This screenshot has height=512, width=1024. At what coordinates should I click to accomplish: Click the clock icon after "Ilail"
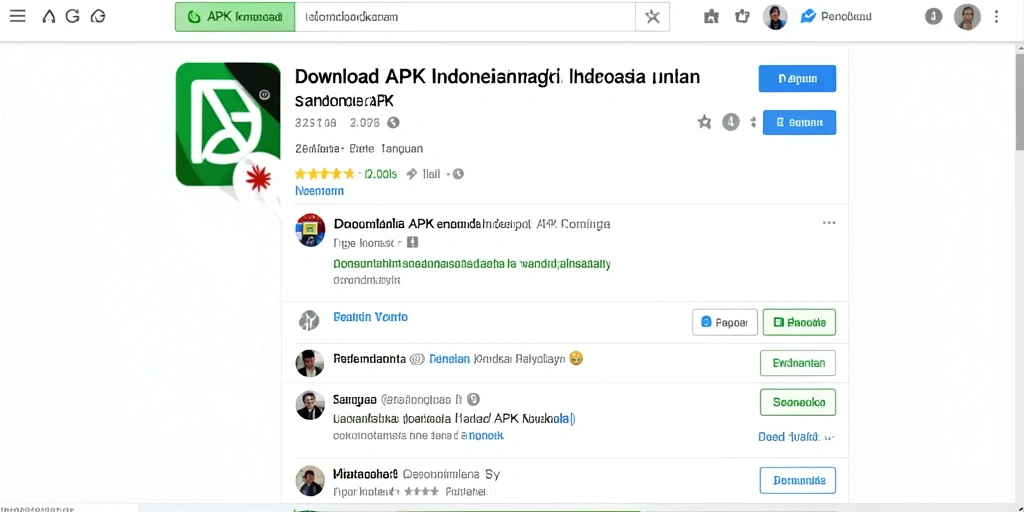(458, 174)
